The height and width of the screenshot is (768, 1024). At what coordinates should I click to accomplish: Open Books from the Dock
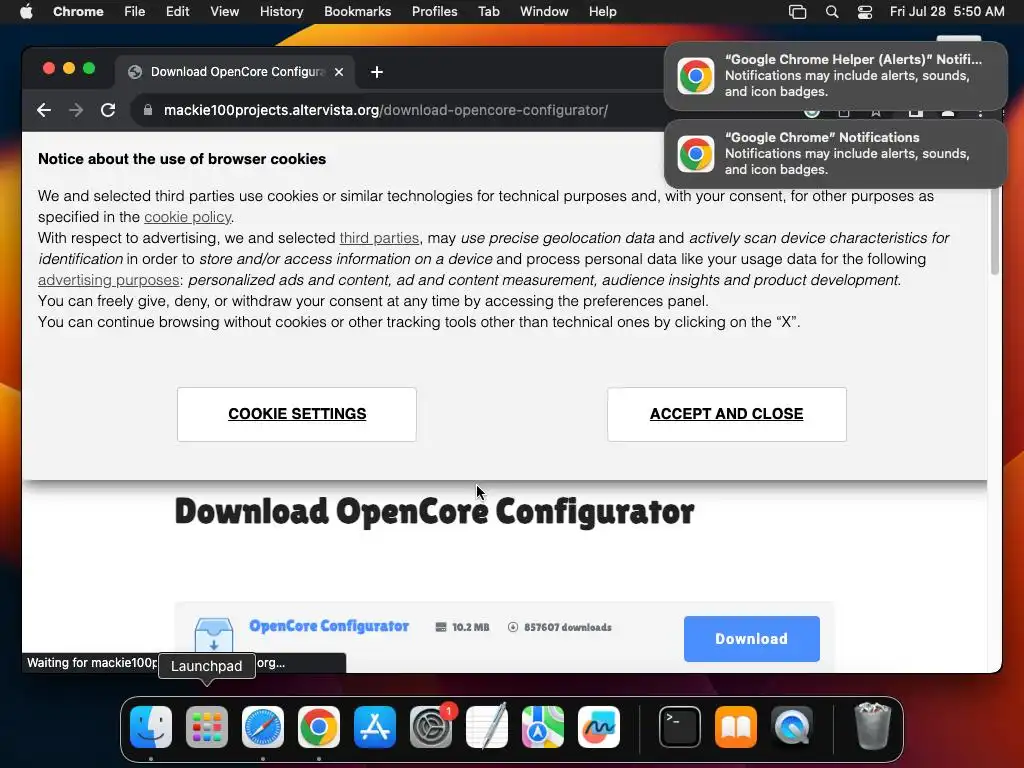736,727
